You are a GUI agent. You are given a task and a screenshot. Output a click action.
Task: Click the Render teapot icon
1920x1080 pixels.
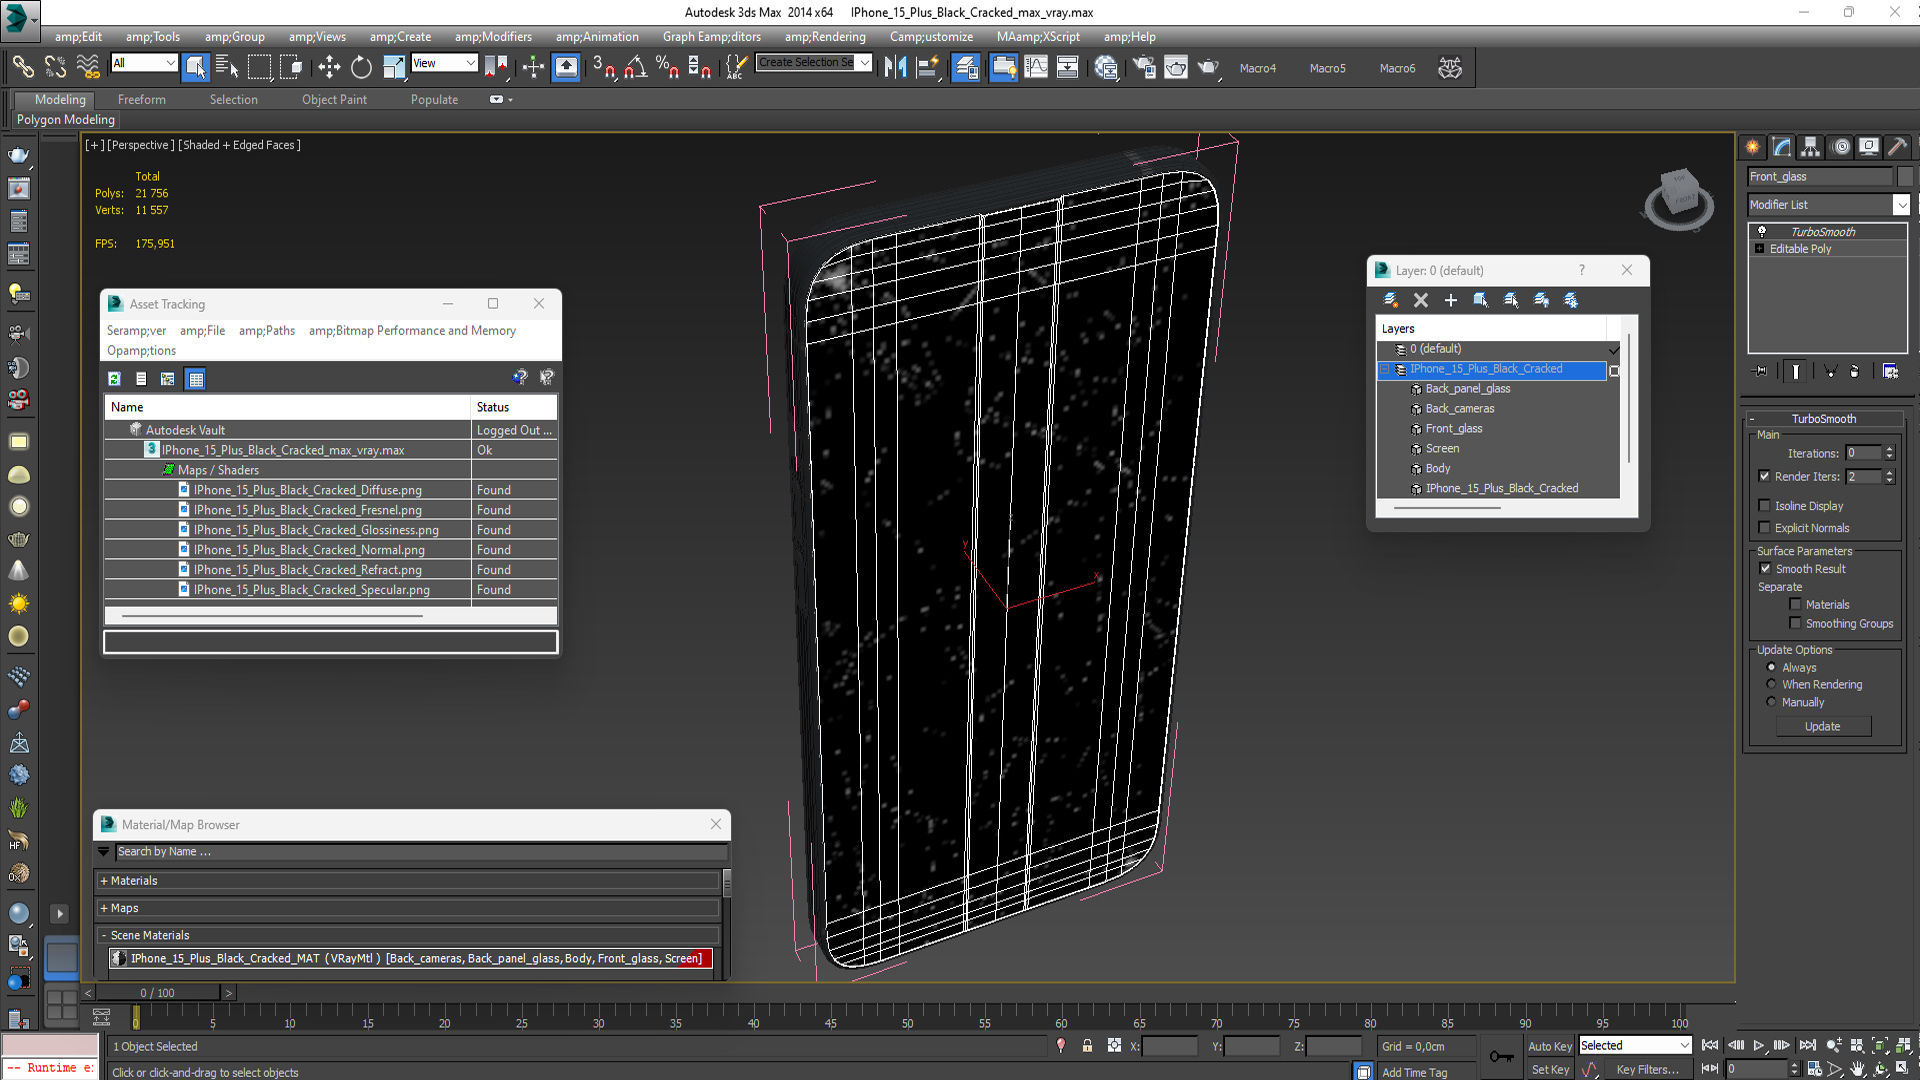[x=1208, y=67]
